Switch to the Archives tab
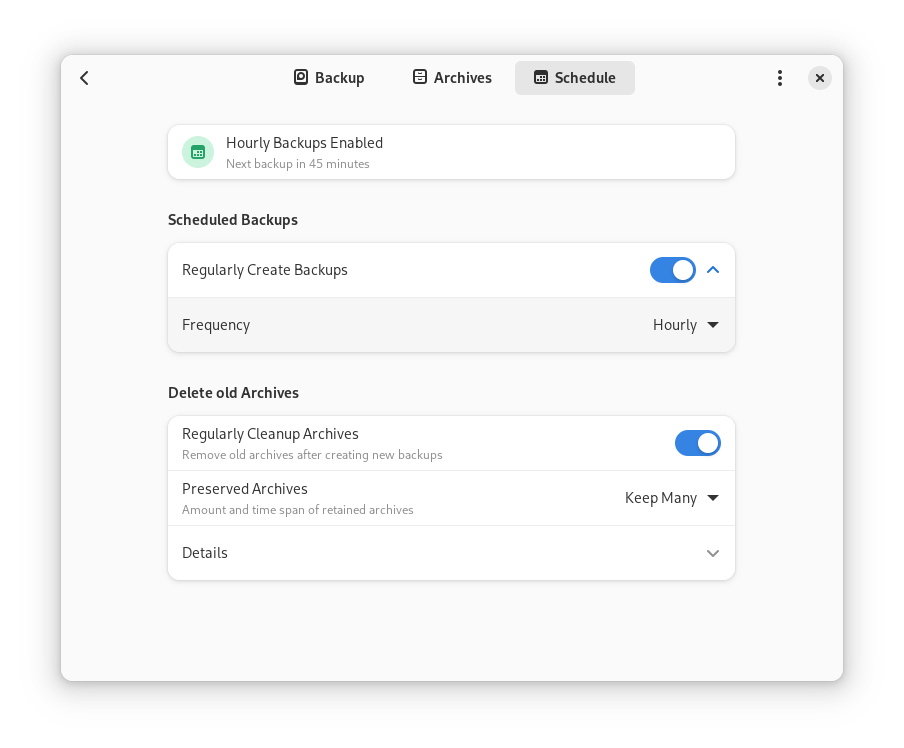904x748 pixels. (452, 78)
